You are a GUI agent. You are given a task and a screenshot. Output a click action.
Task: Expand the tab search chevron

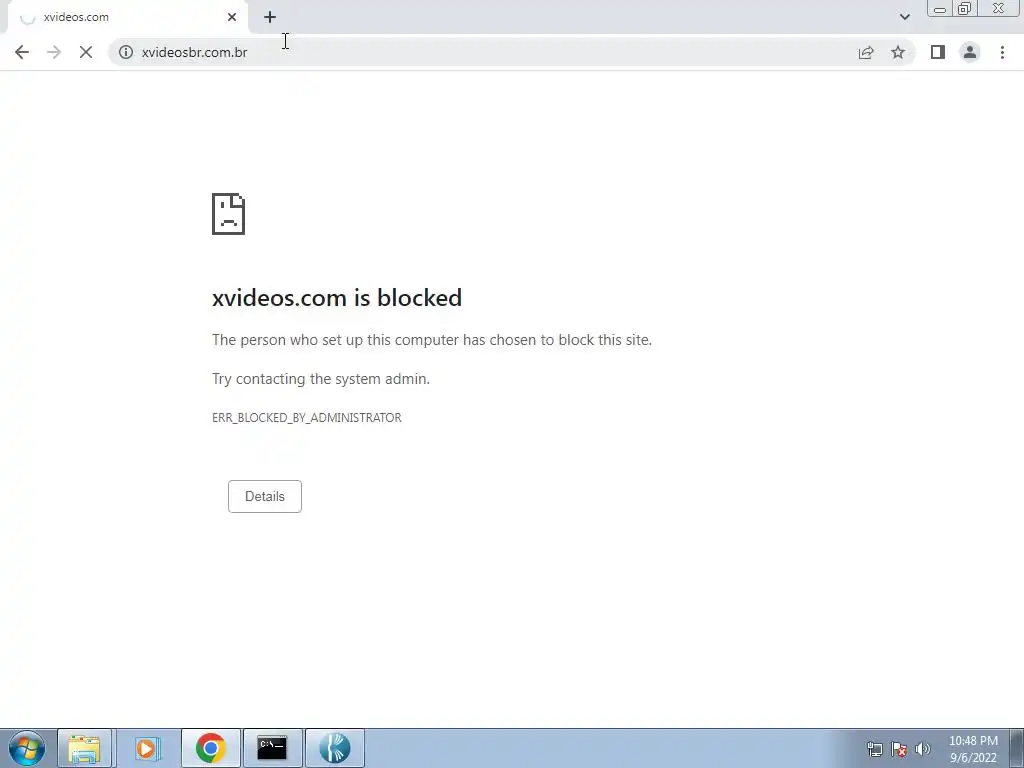coord(904,18)
